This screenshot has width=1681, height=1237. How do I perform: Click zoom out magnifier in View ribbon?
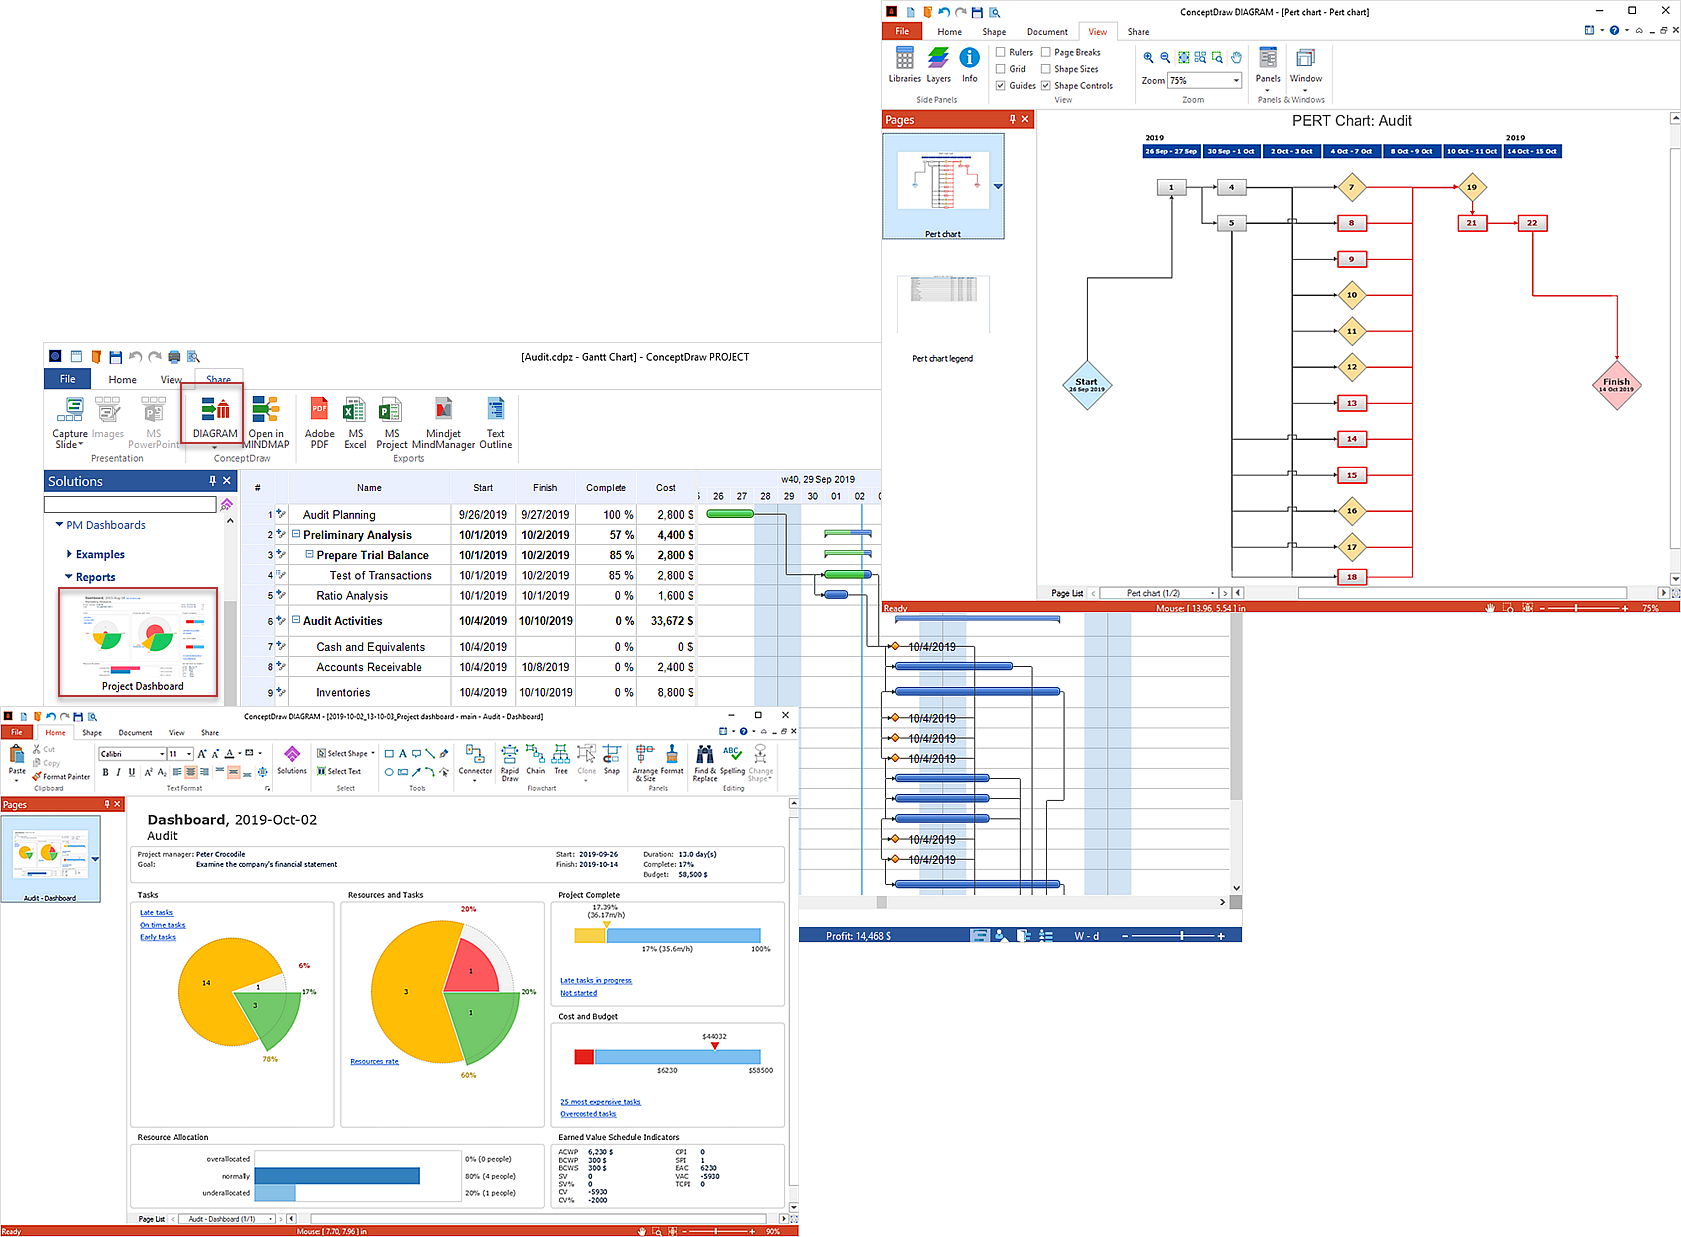point(1165,57)
